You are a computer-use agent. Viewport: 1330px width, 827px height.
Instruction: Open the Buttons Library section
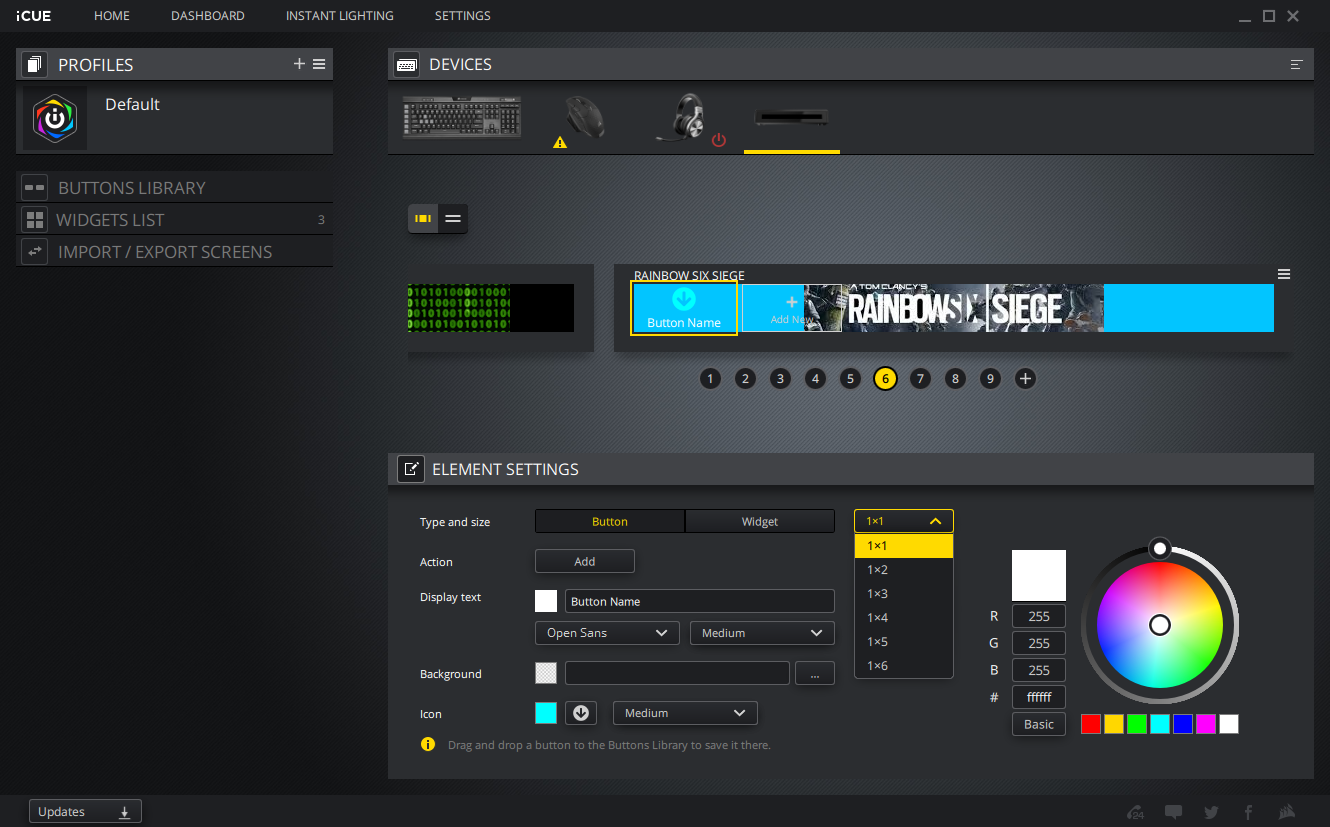click(x=175, y=188)
